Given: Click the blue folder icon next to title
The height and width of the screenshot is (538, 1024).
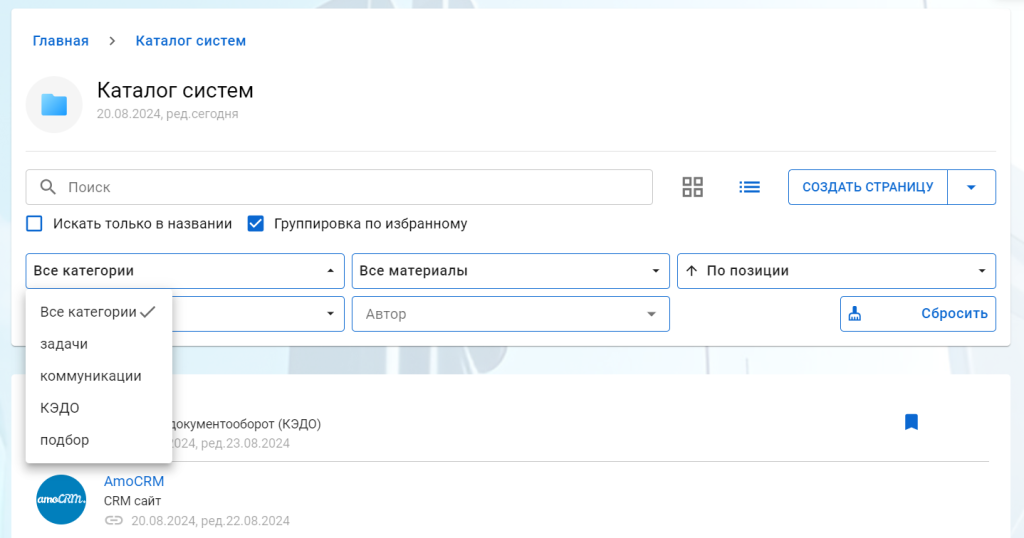Looking at the screenshot, I should (54, 104).
